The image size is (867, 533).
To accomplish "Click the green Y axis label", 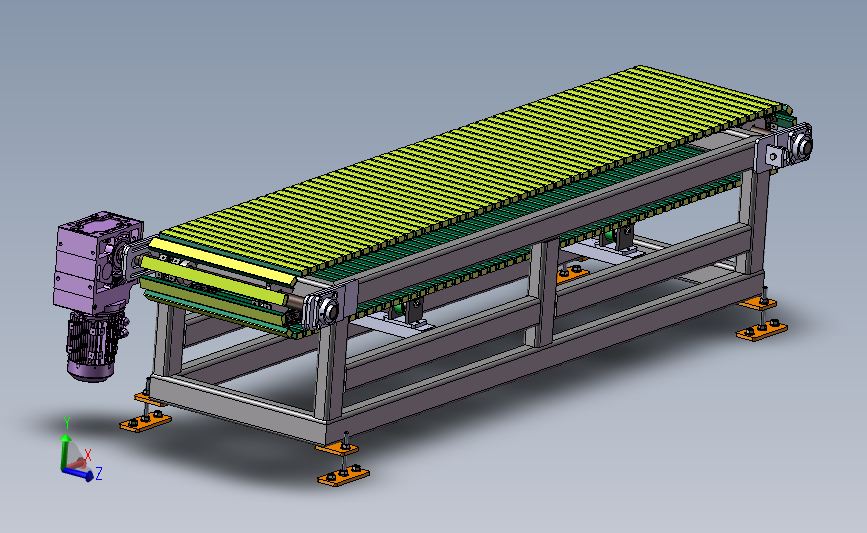I will (67, 423).
